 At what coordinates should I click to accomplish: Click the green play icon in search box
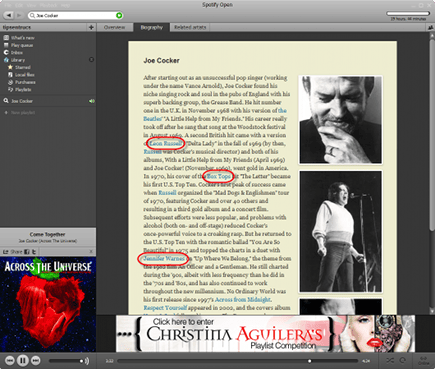(x=119, y=15)
